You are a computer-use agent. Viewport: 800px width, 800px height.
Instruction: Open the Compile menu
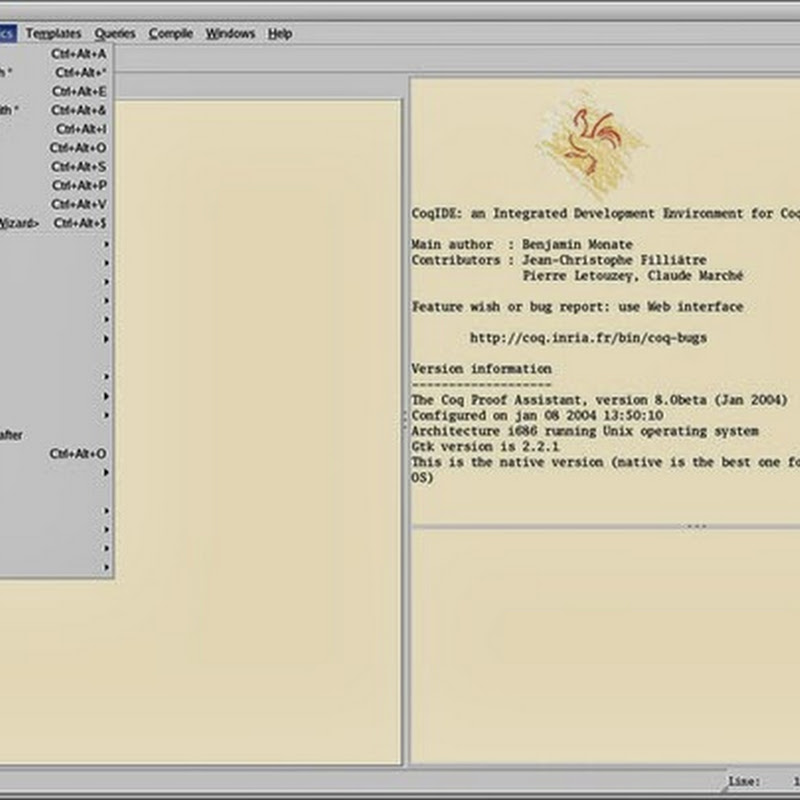170,33
